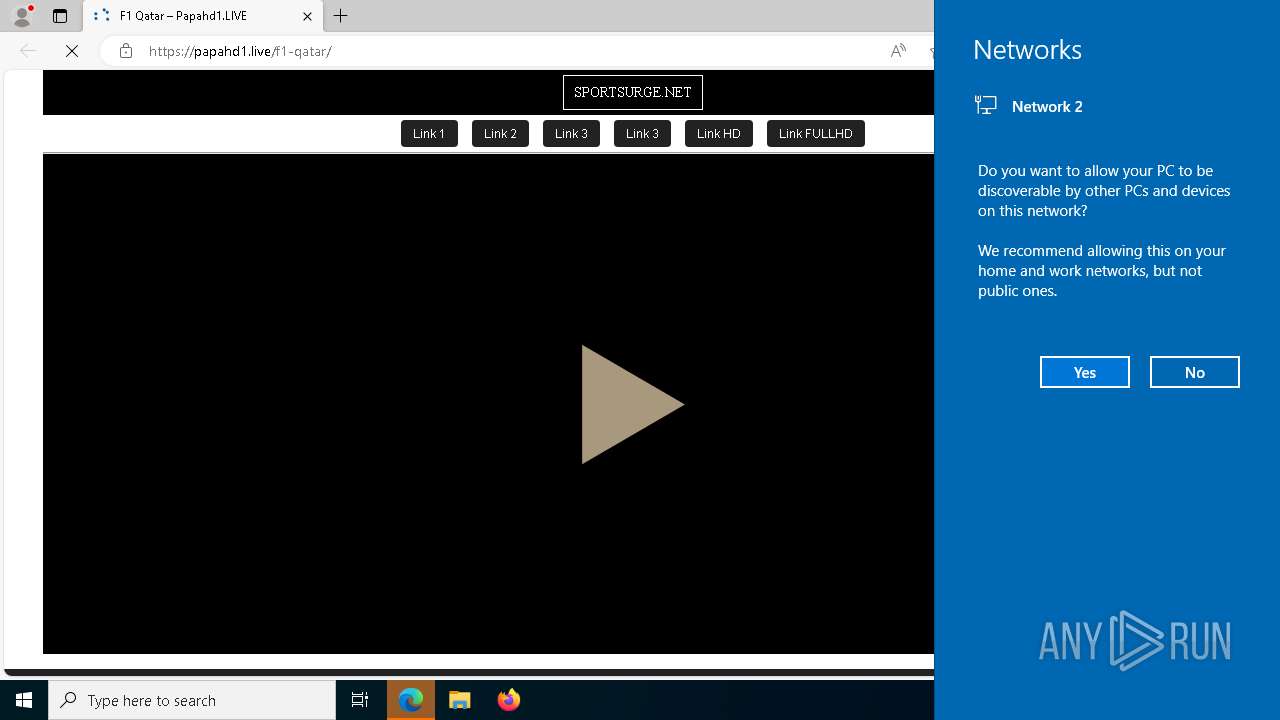This screenshot has width=1280, height=720.
Task: Click Yes to allow PC discovery
Action: 1085,372
